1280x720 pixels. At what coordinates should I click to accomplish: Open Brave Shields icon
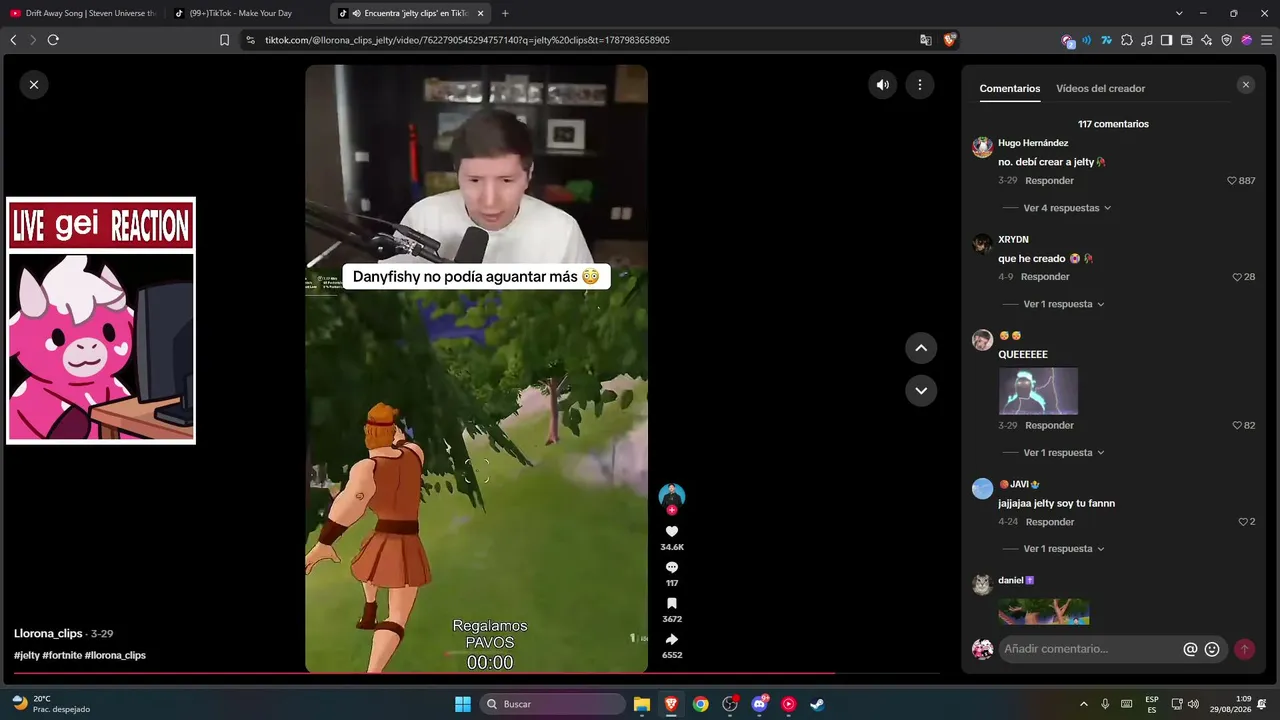(x=950, y=40)
